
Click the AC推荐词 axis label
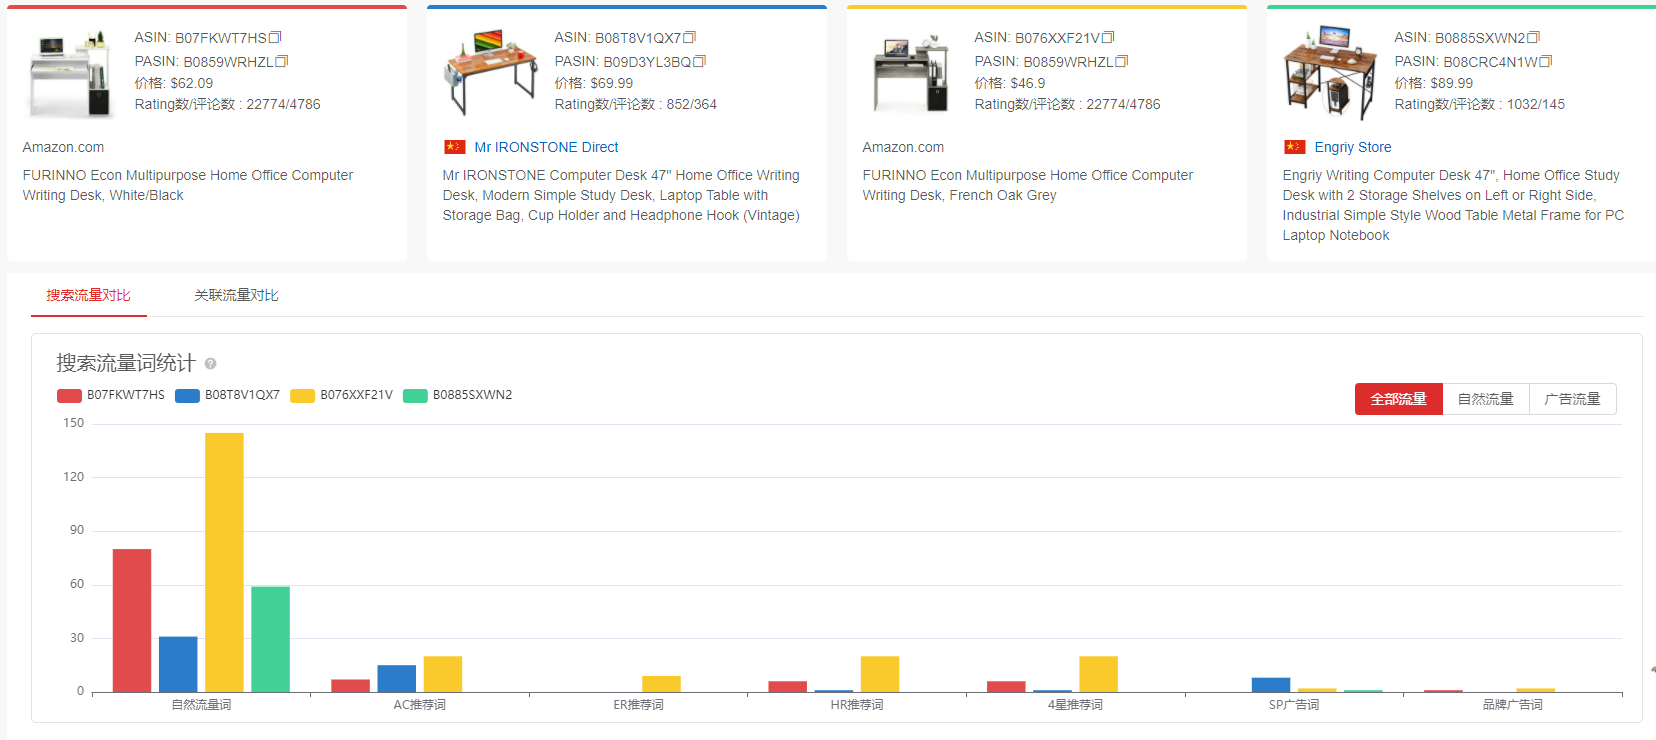click(x=419, y=705)
